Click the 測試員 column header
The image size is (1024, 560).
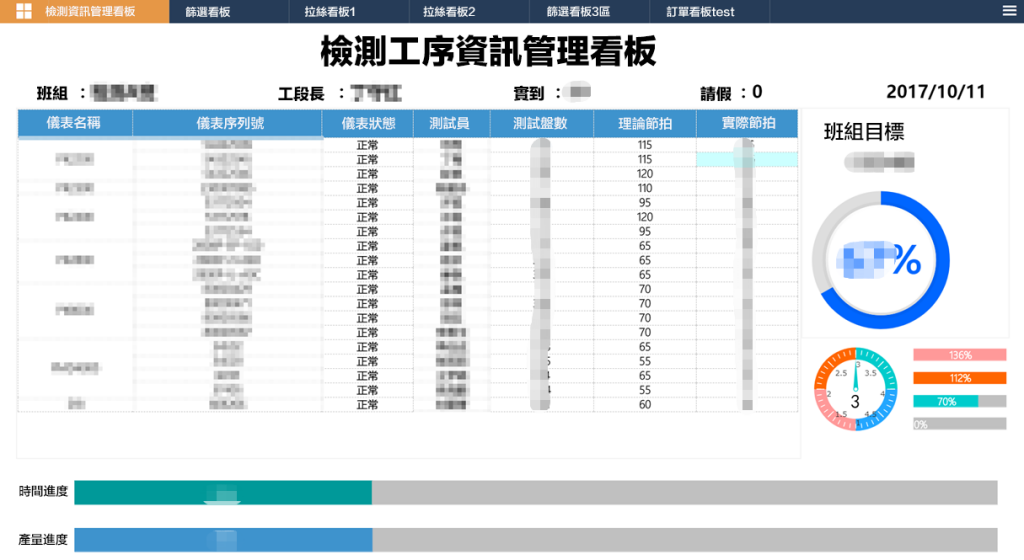(x=451, y=123)
